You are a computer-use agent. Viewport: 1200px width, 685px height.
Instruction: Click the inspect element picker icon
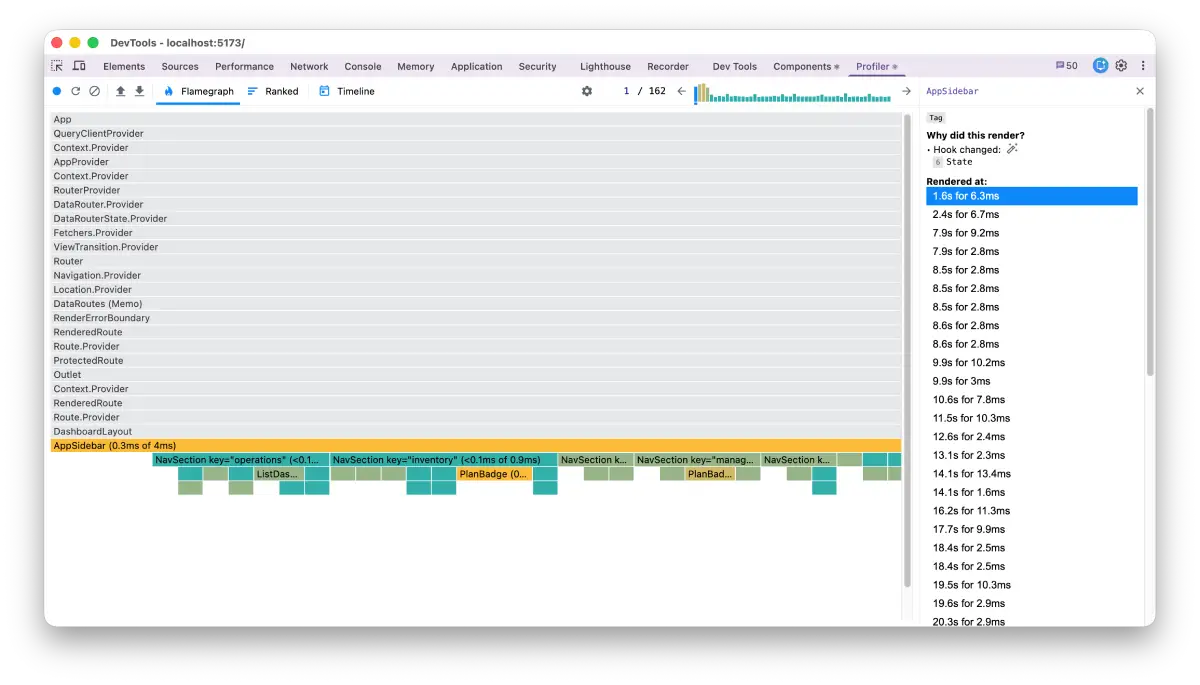(57, 66)
